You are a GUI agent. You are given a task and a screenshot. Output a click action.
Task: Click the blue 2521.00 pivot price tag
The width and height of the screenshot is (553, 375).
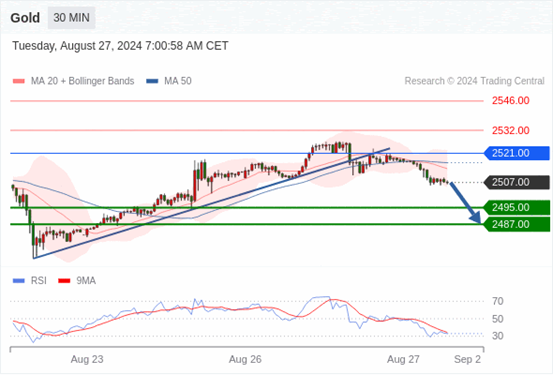[x=517, y=153]
